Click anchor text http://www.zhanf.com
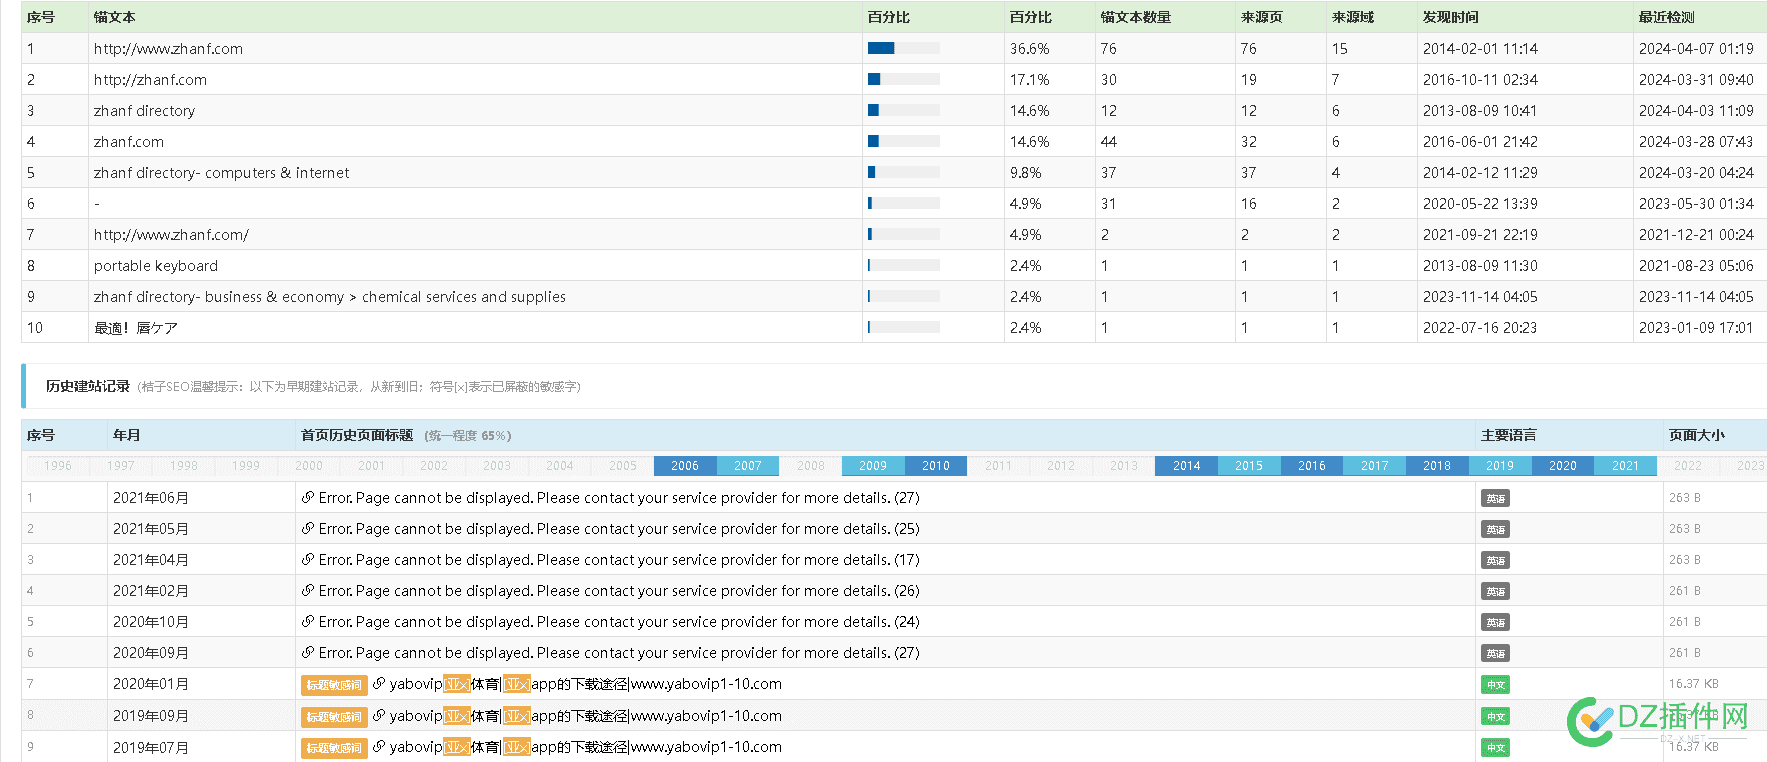This screenshot has height=762, width=1767. tap(168, 48)
